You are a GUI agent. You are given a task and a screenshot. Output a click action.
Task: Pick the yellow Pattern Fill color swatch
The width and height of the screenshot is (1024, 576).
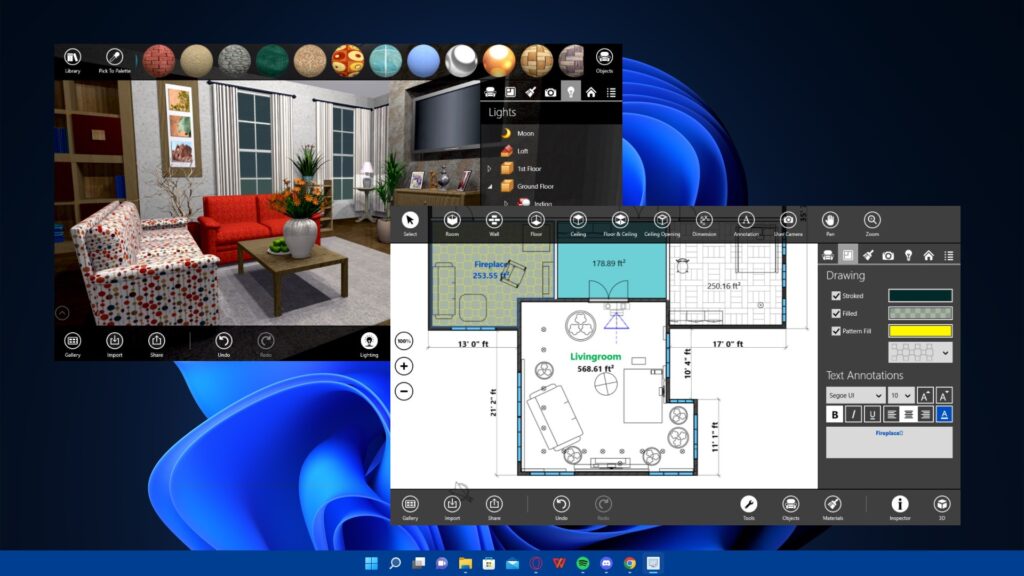(920, 331)
